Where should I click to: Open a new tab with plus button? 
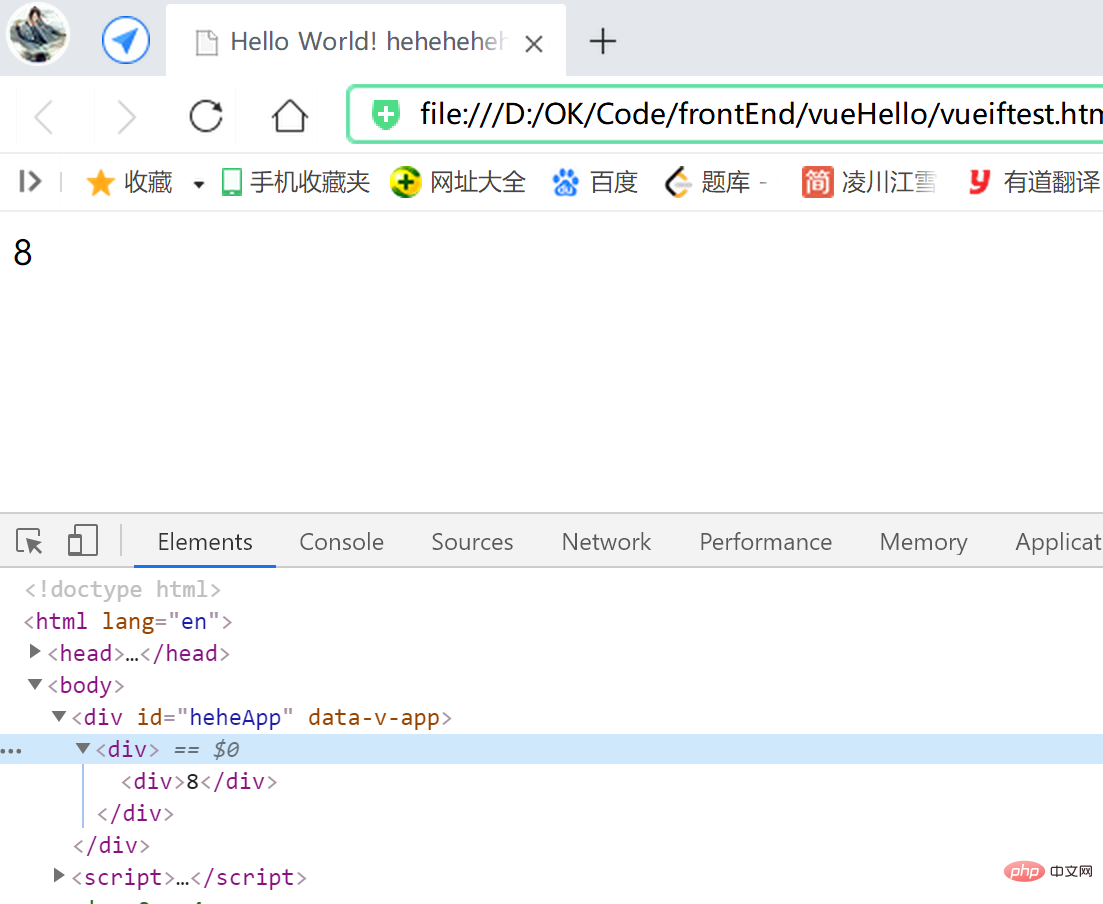602,41
